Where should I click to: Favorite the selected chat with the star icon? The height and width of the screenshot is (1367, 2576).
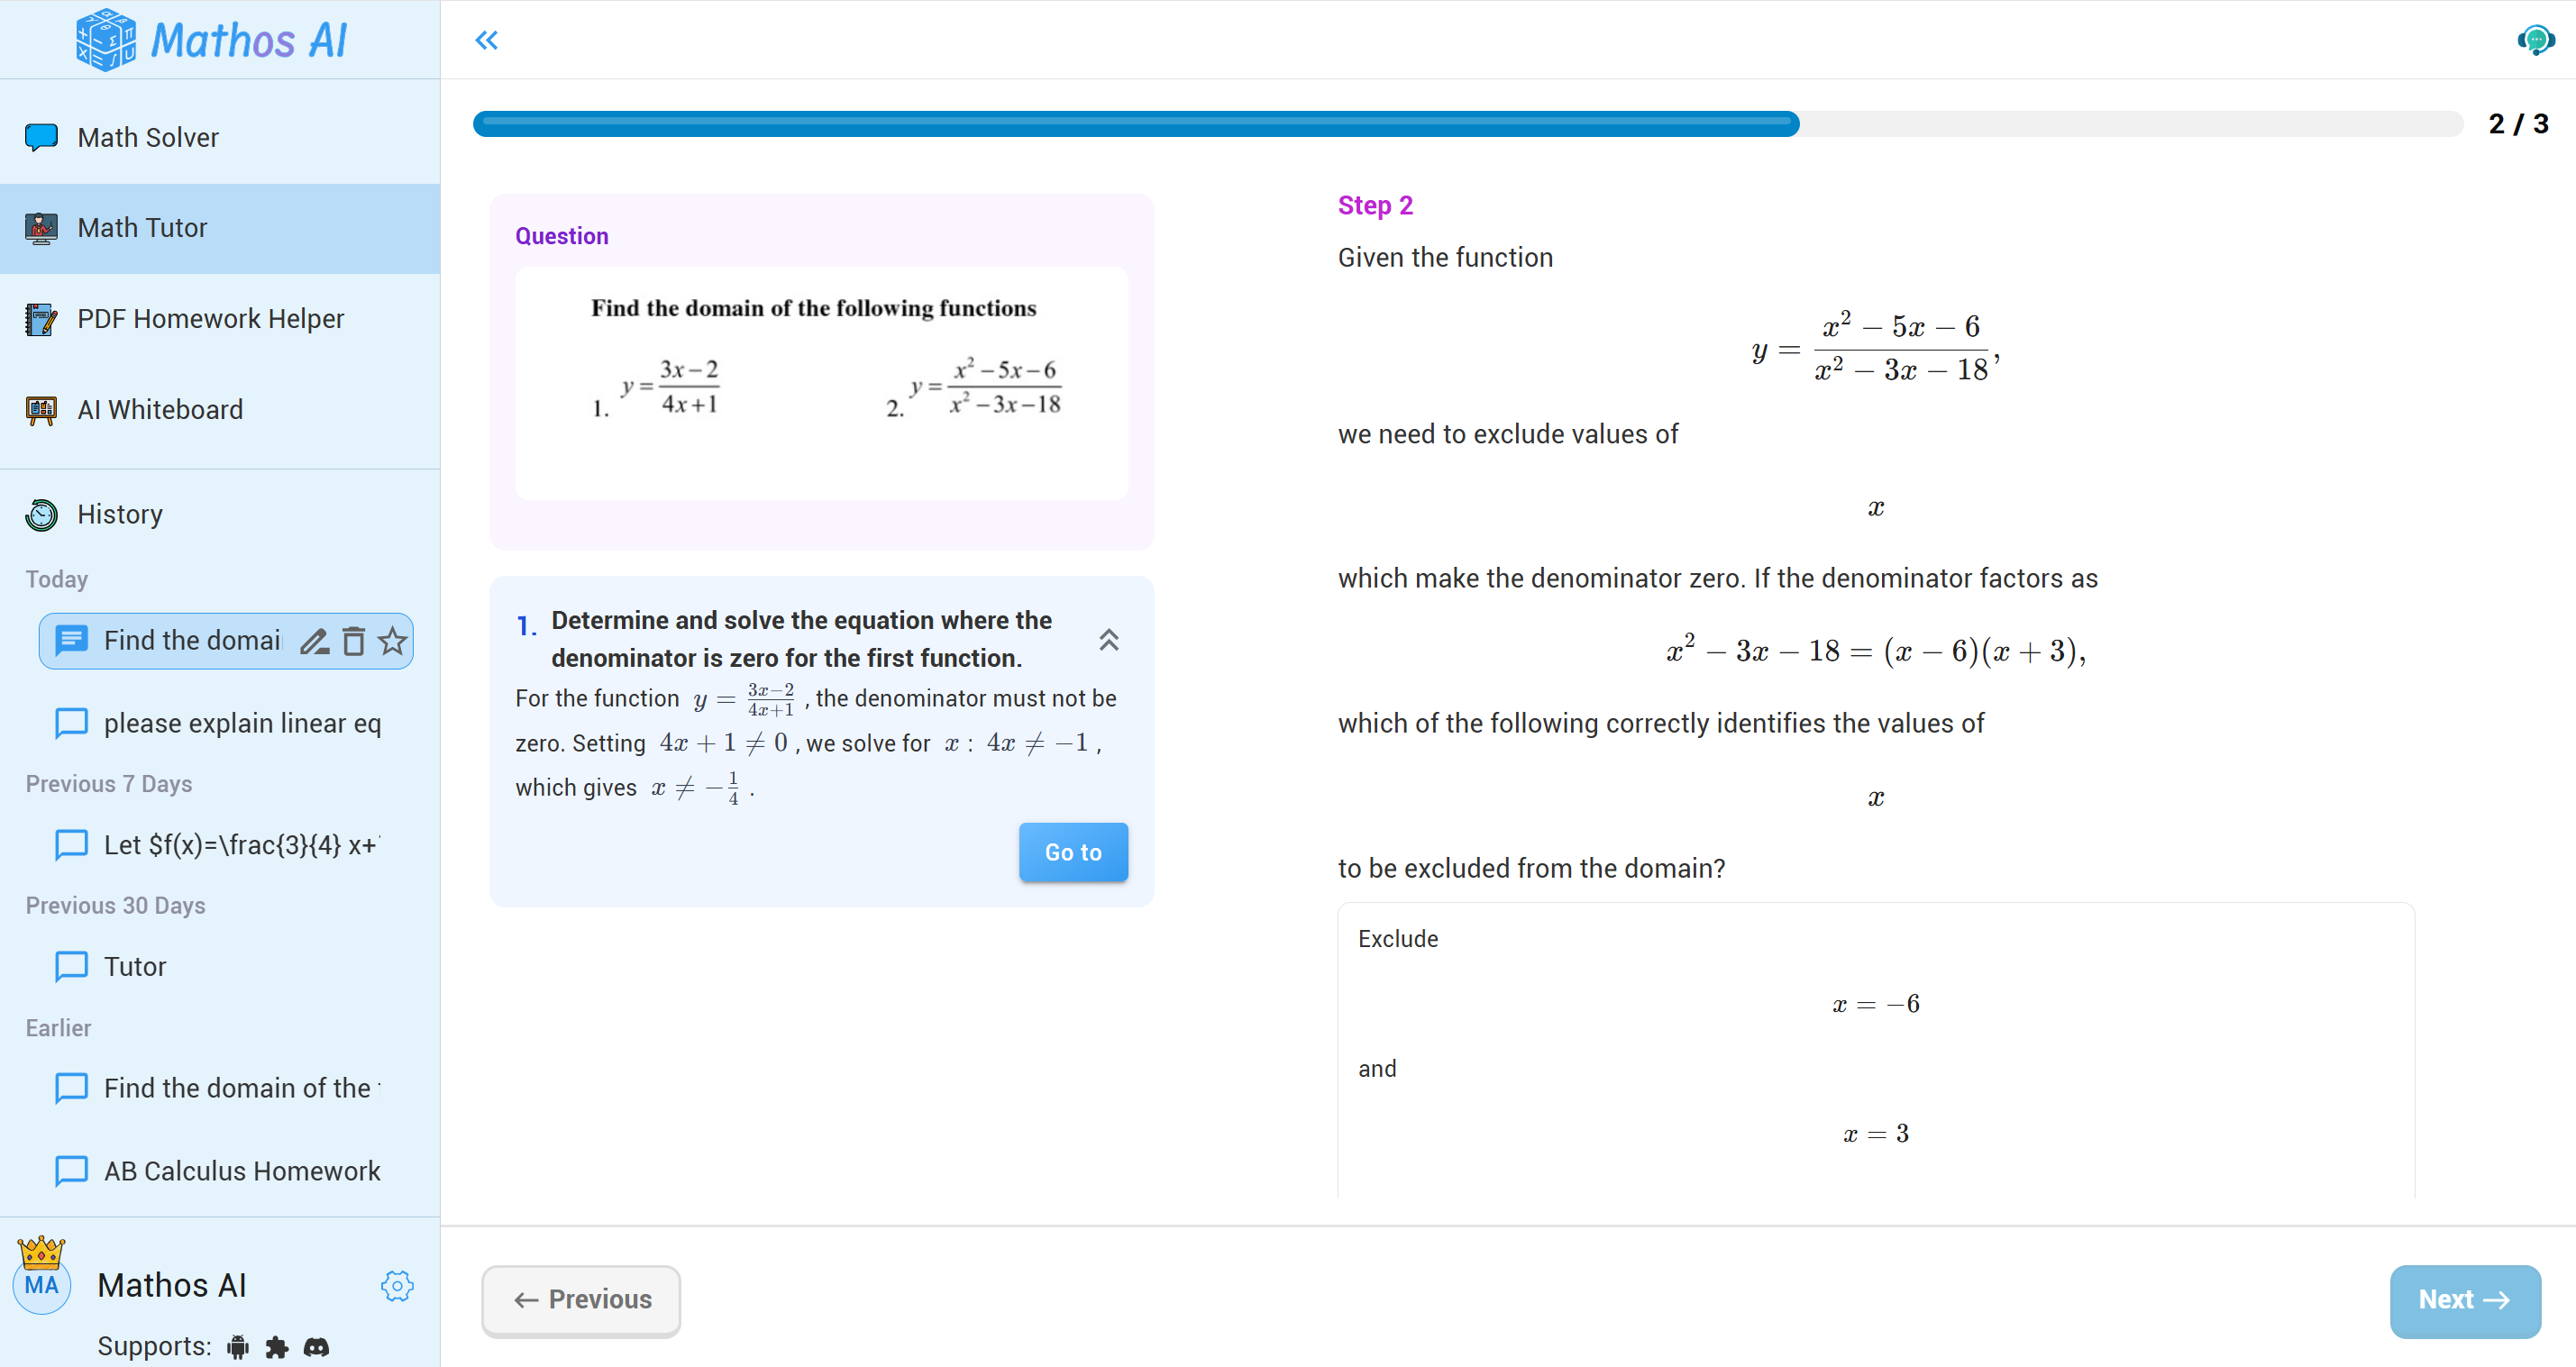click(392, 641)
